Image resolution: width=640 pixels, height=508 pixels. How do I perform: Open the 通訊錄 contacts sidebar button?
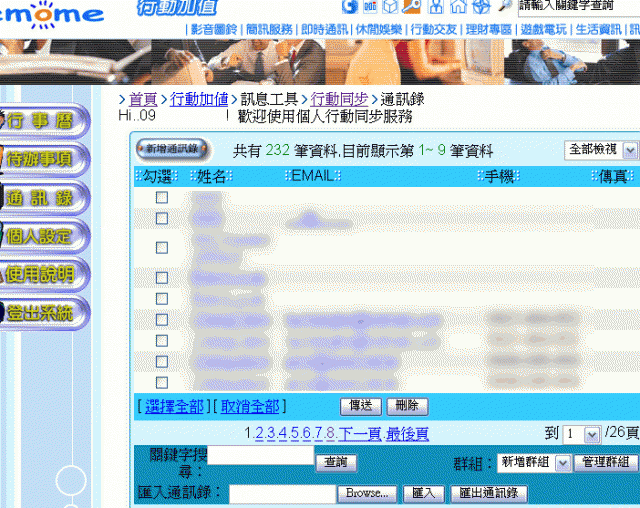[x=44, y=198]
